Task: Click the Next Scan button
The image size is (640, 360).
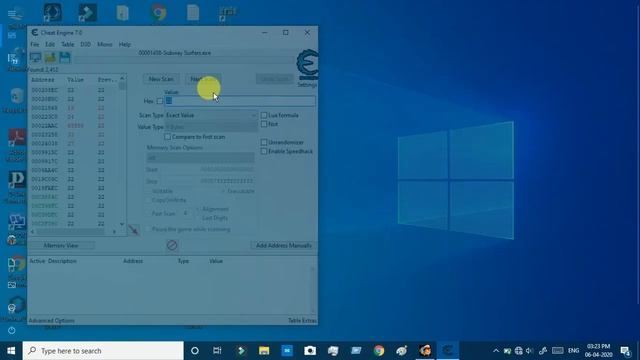Action: pyautogui.click(x=203, y=79)
